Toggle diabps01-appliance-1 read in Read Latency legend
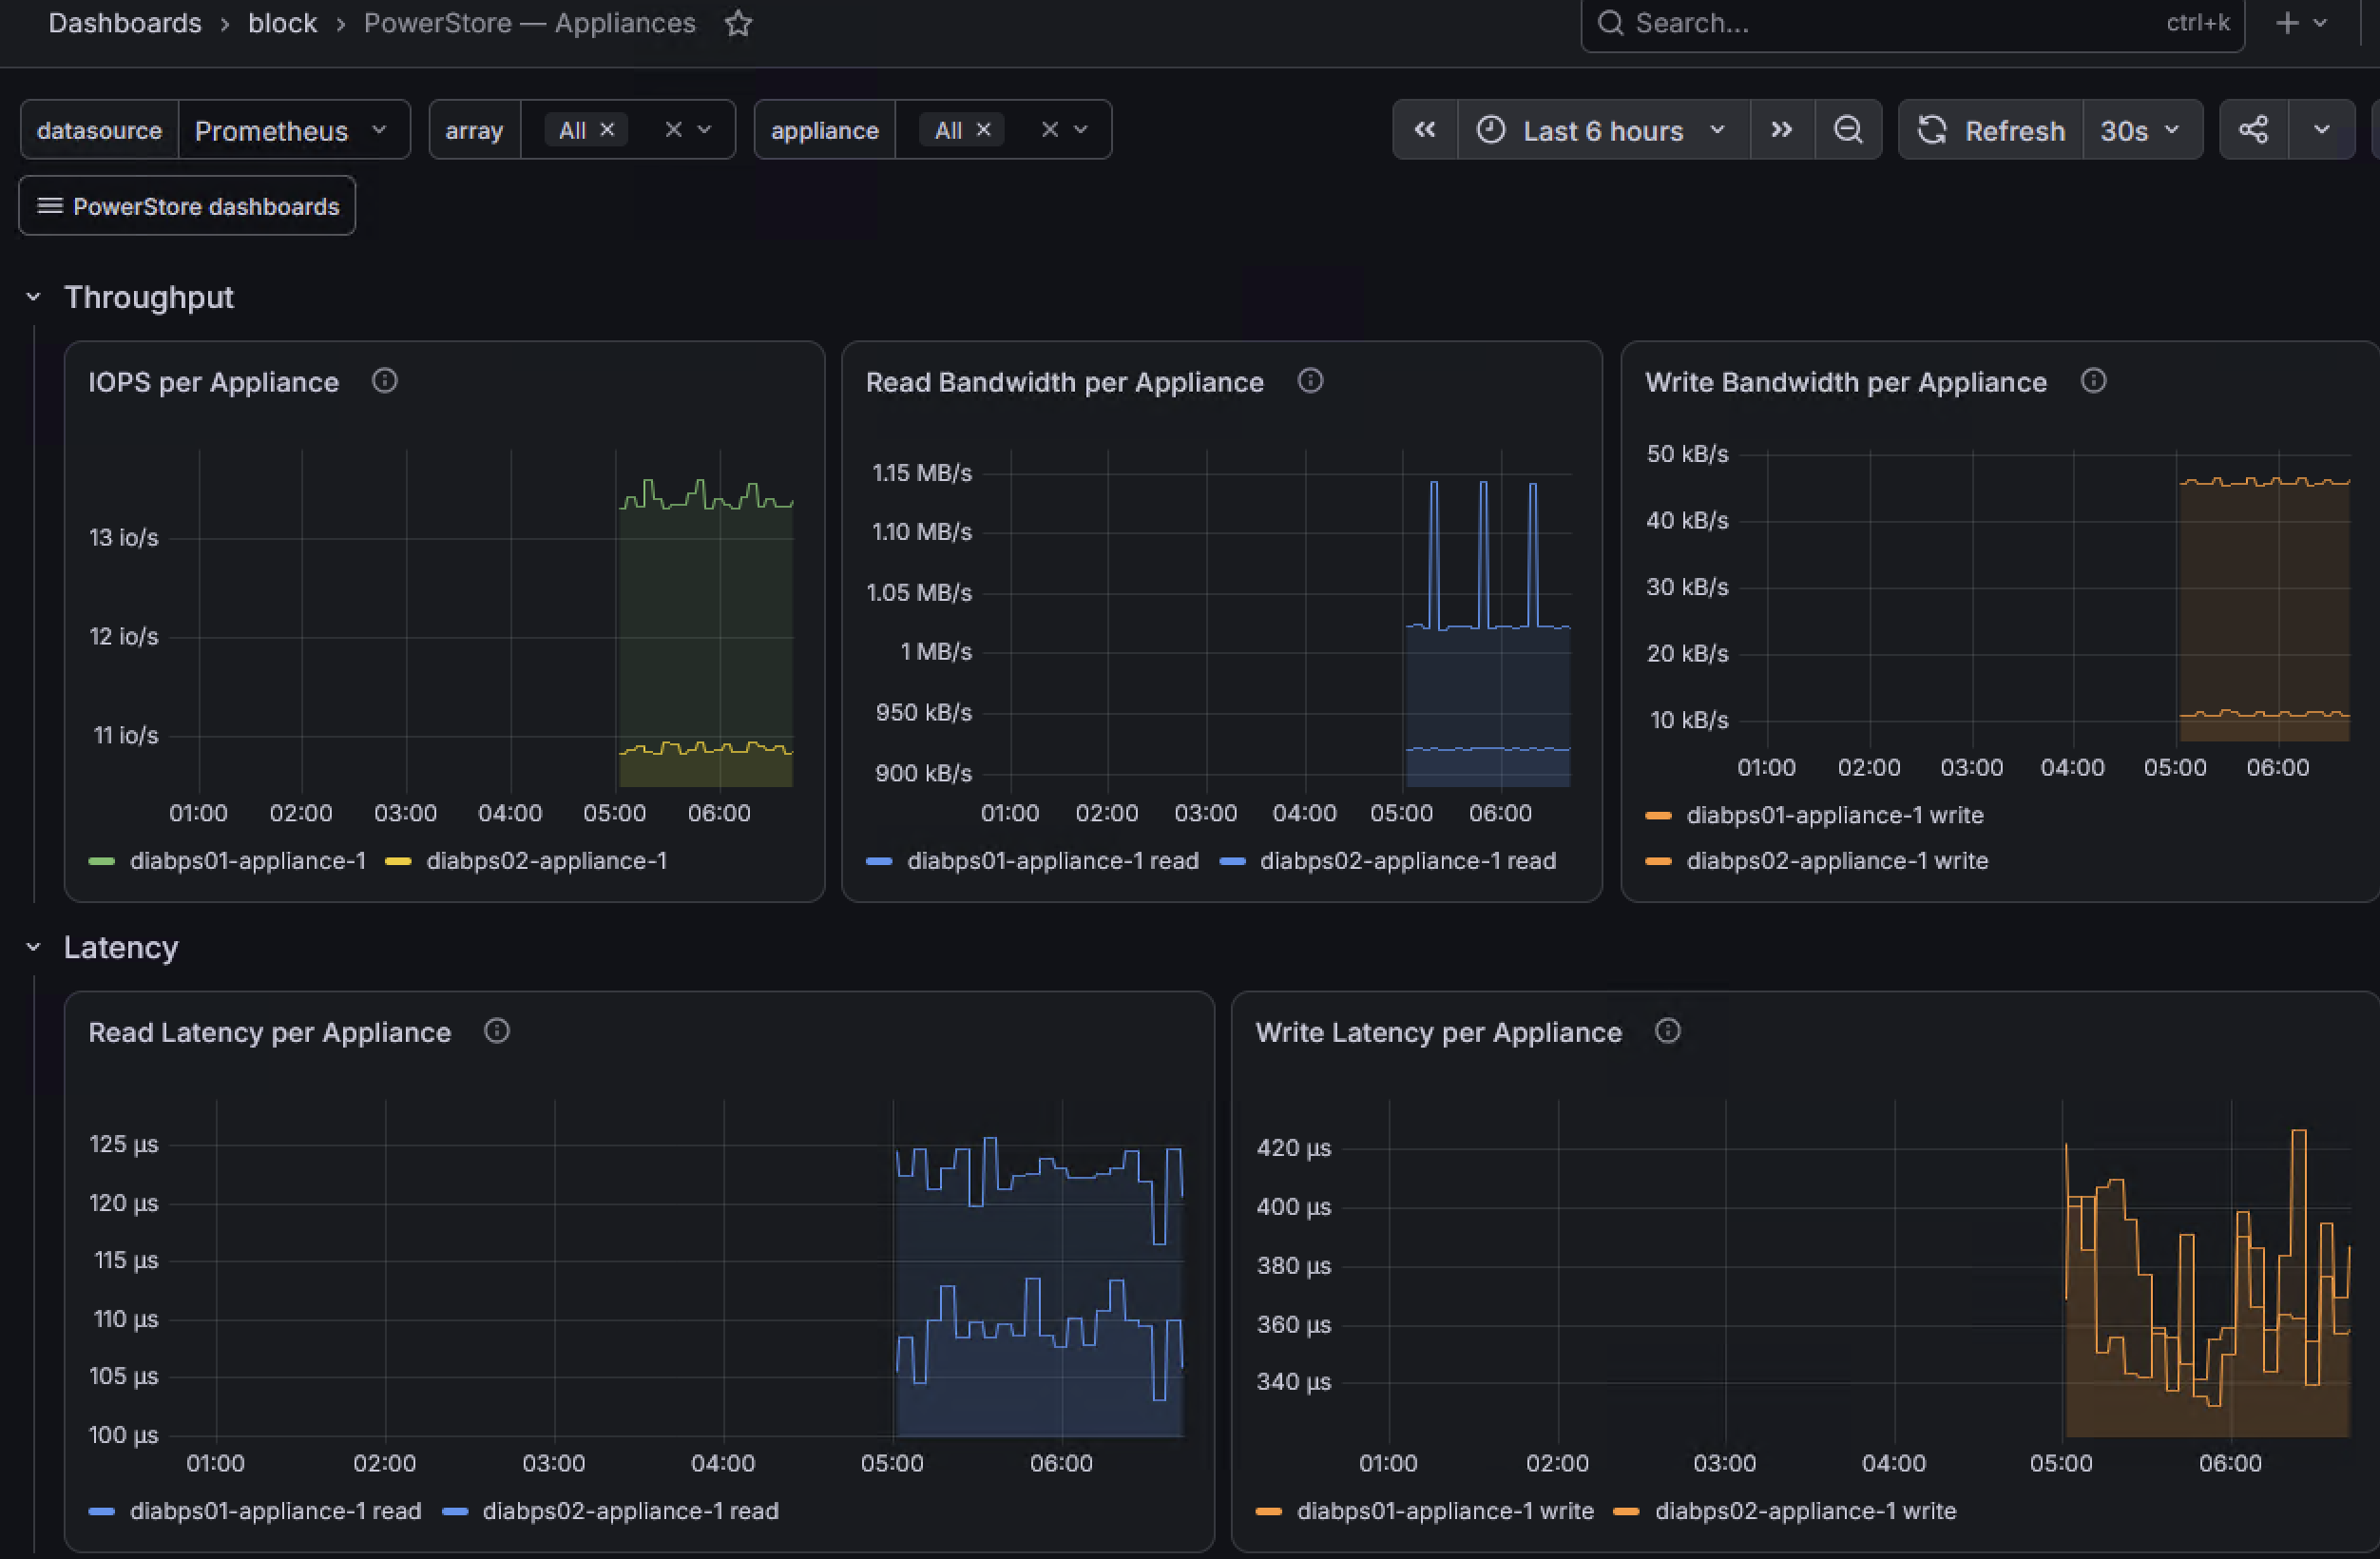 click(276, 1511)
